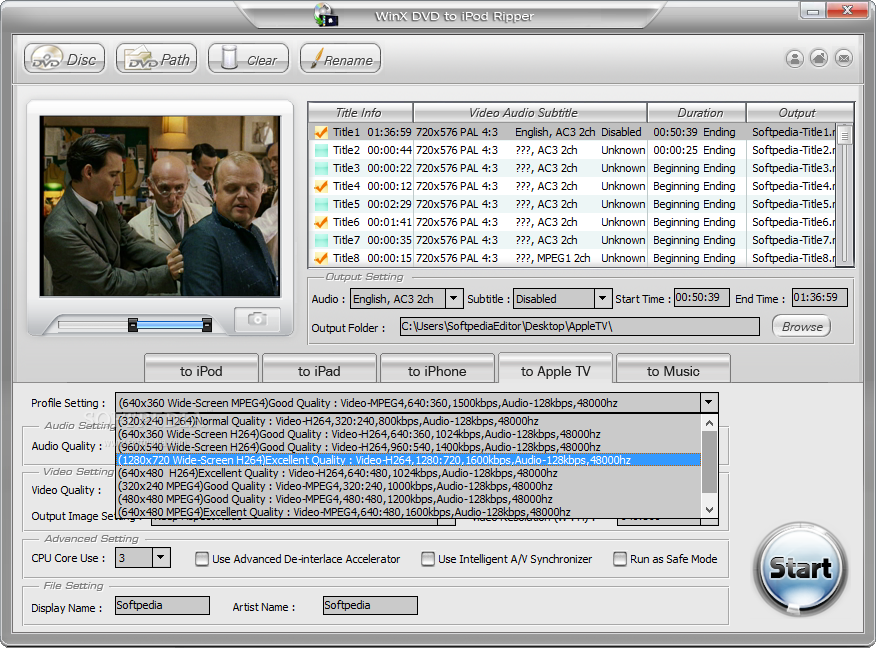Select the to Apple TV tab
This screenshot has height=648, width=876.
pyautogui.click(x=555, y=370)
